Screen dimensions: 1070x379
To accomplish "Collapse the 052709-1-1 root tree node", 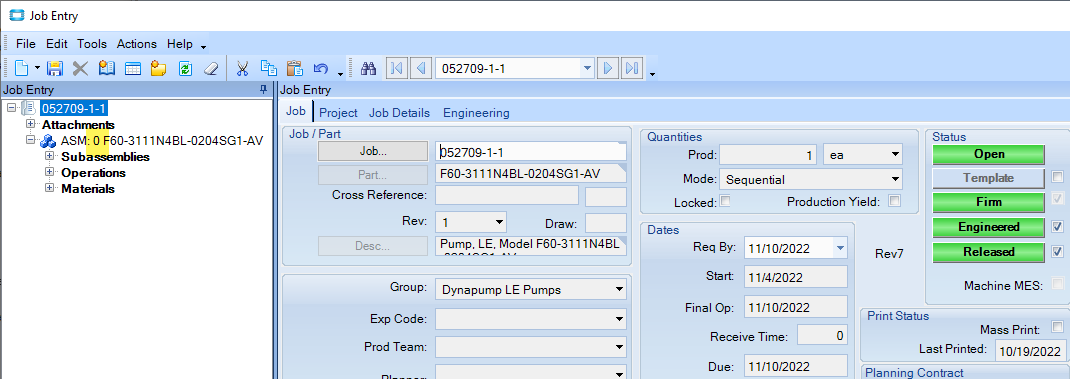I will coord(12,107).
